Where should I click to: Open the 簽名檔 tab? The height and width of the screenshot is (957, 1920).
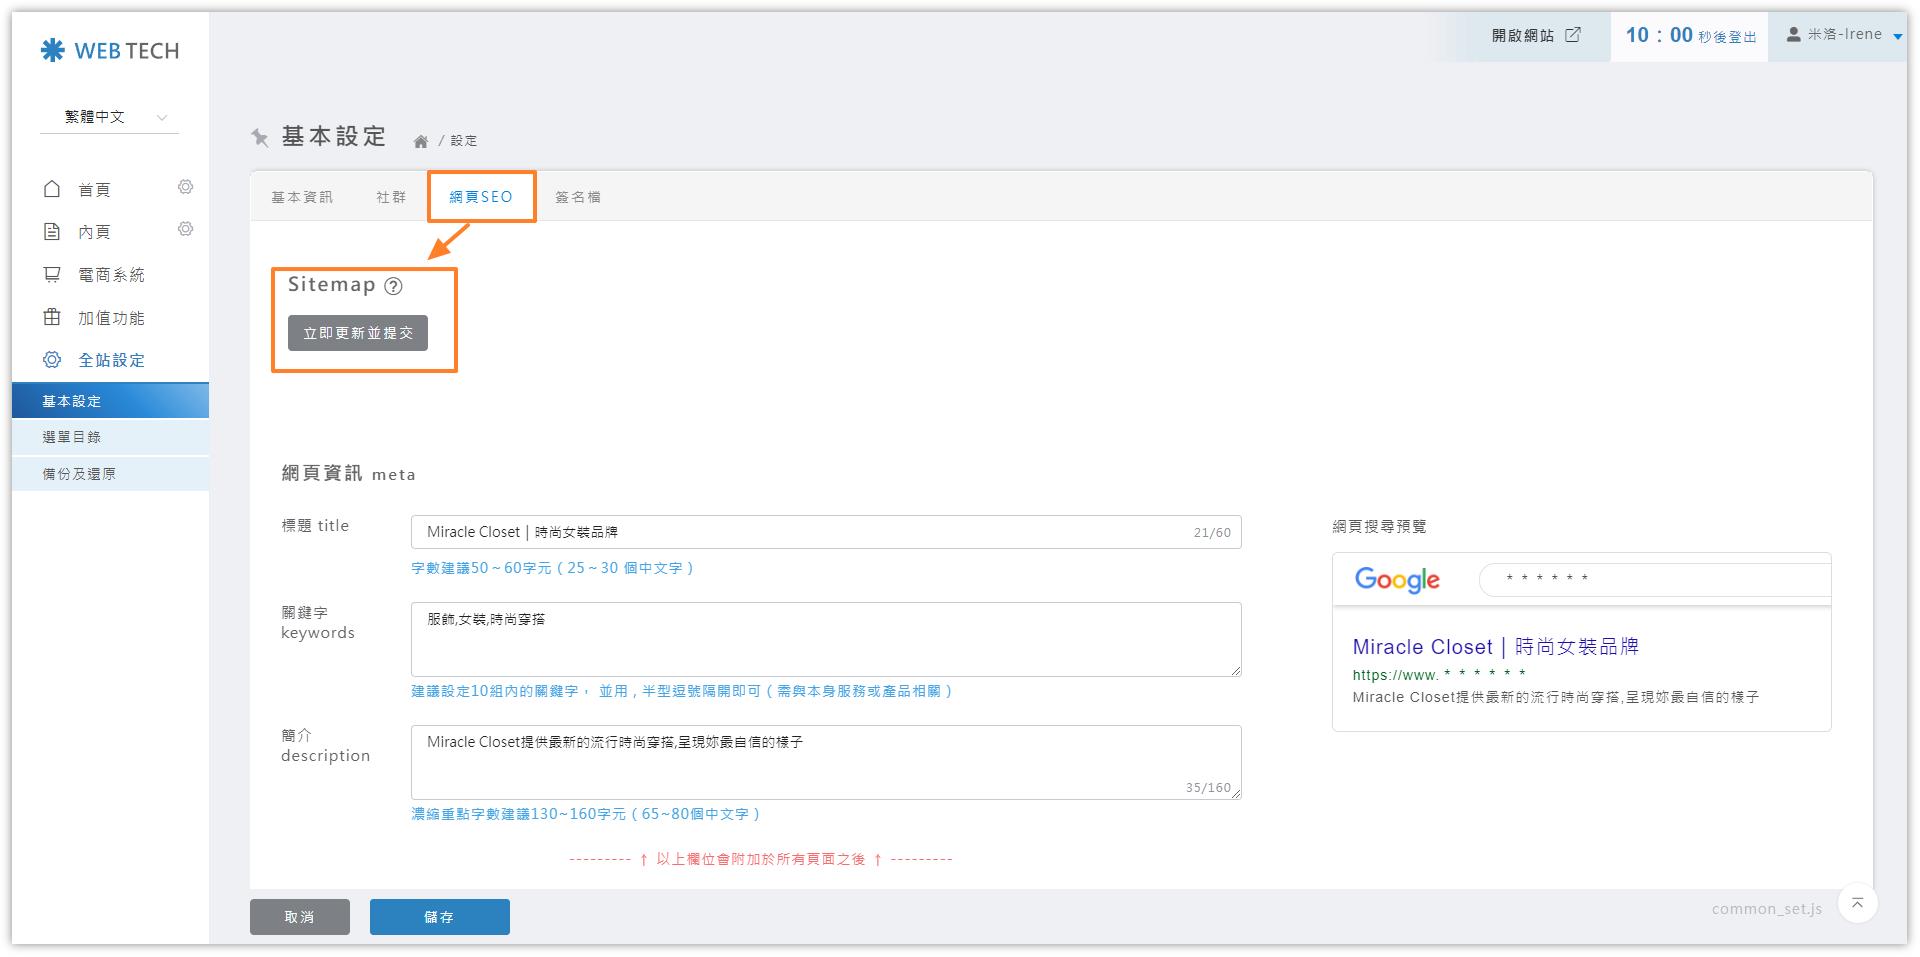point(578,196)
